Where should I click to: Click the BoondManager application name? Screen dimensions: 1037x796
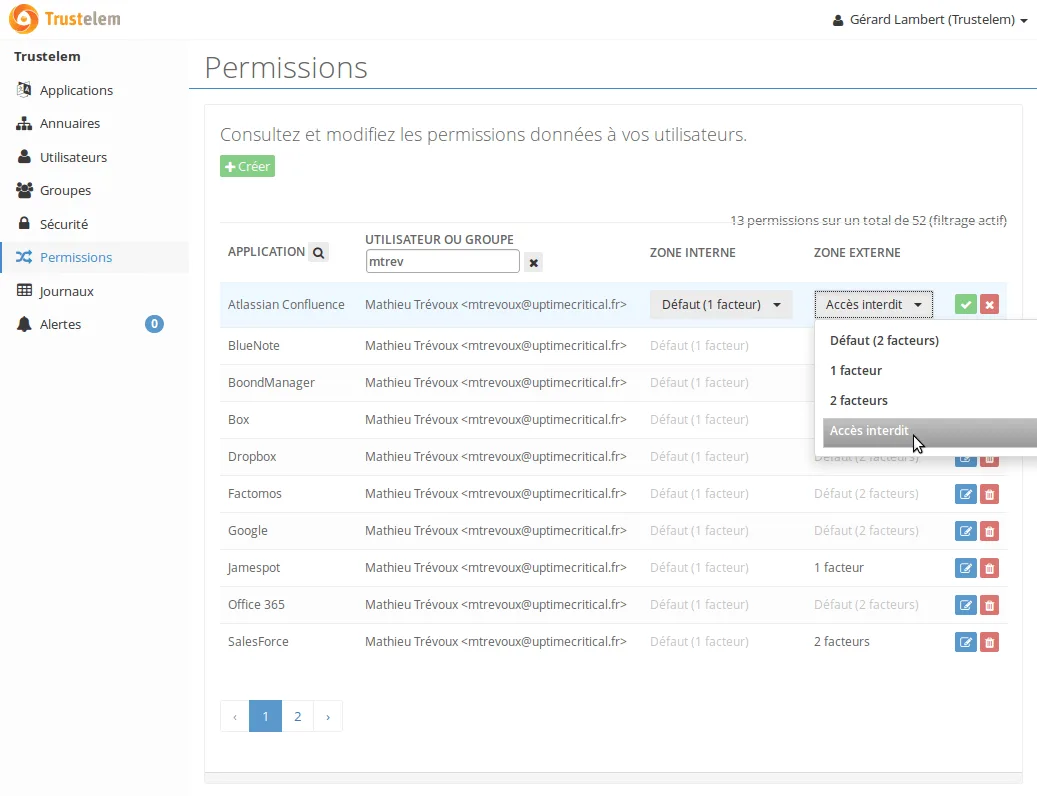[271, 383]
